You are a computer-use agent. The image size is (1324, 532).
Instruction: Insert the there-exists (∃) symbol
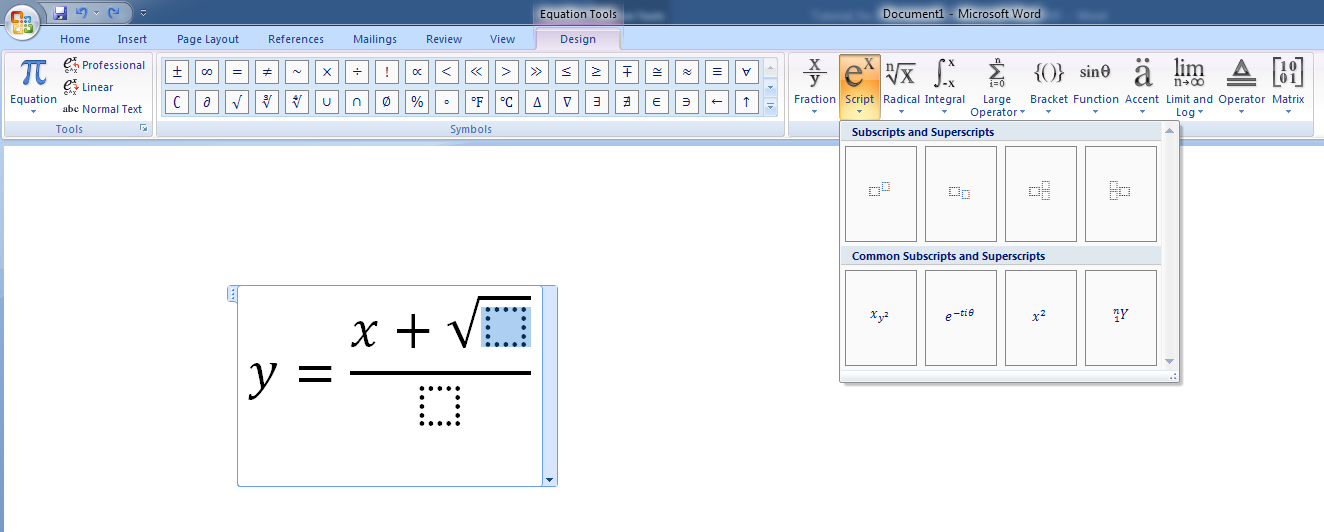point(597,102)
